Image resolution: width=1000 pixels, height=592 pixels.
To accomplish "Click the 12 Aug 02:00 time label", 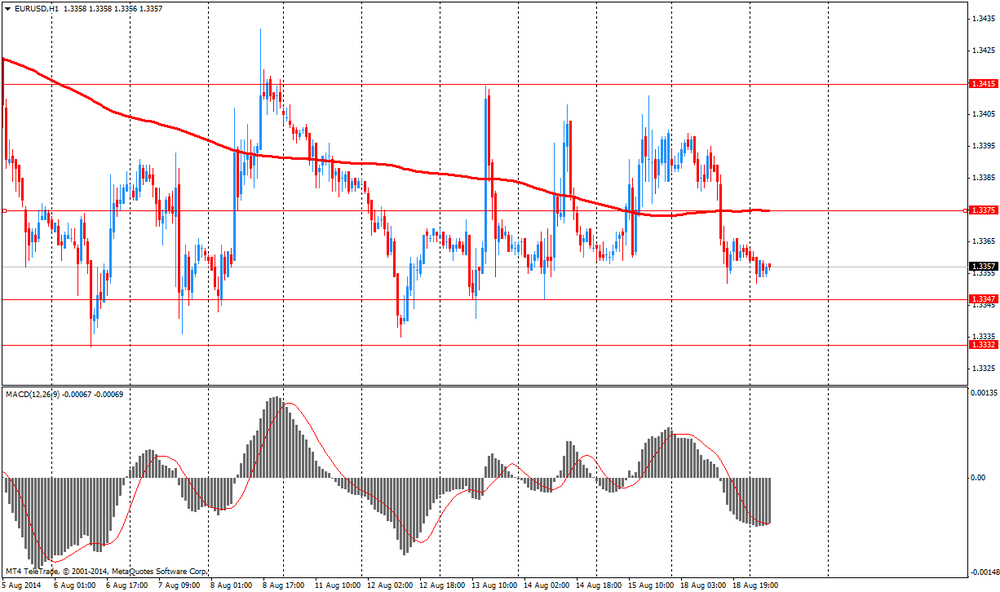I will coord(390,585).
